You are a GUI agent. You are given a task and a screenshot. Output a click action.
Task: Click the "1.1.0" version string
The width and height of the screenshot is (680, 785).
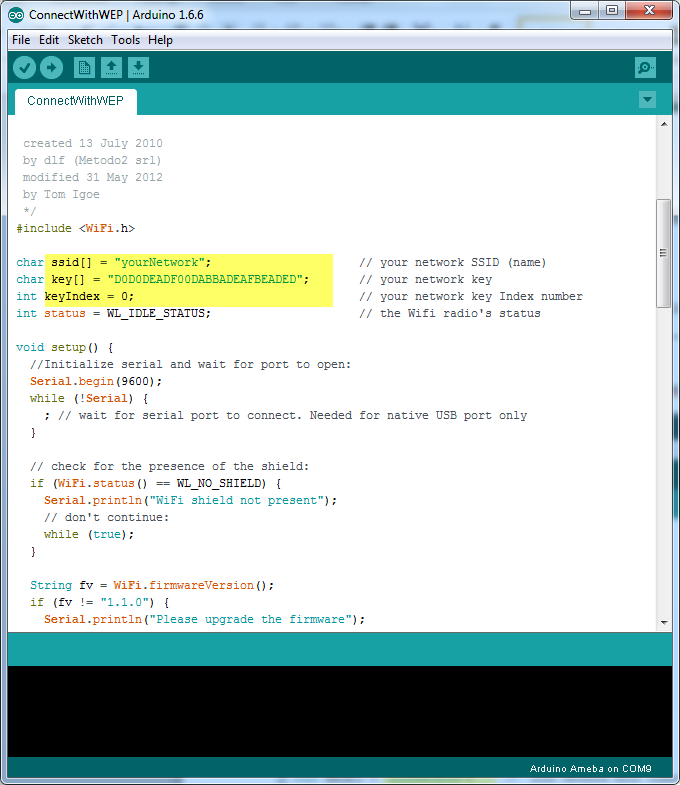(x=124, y=603)
